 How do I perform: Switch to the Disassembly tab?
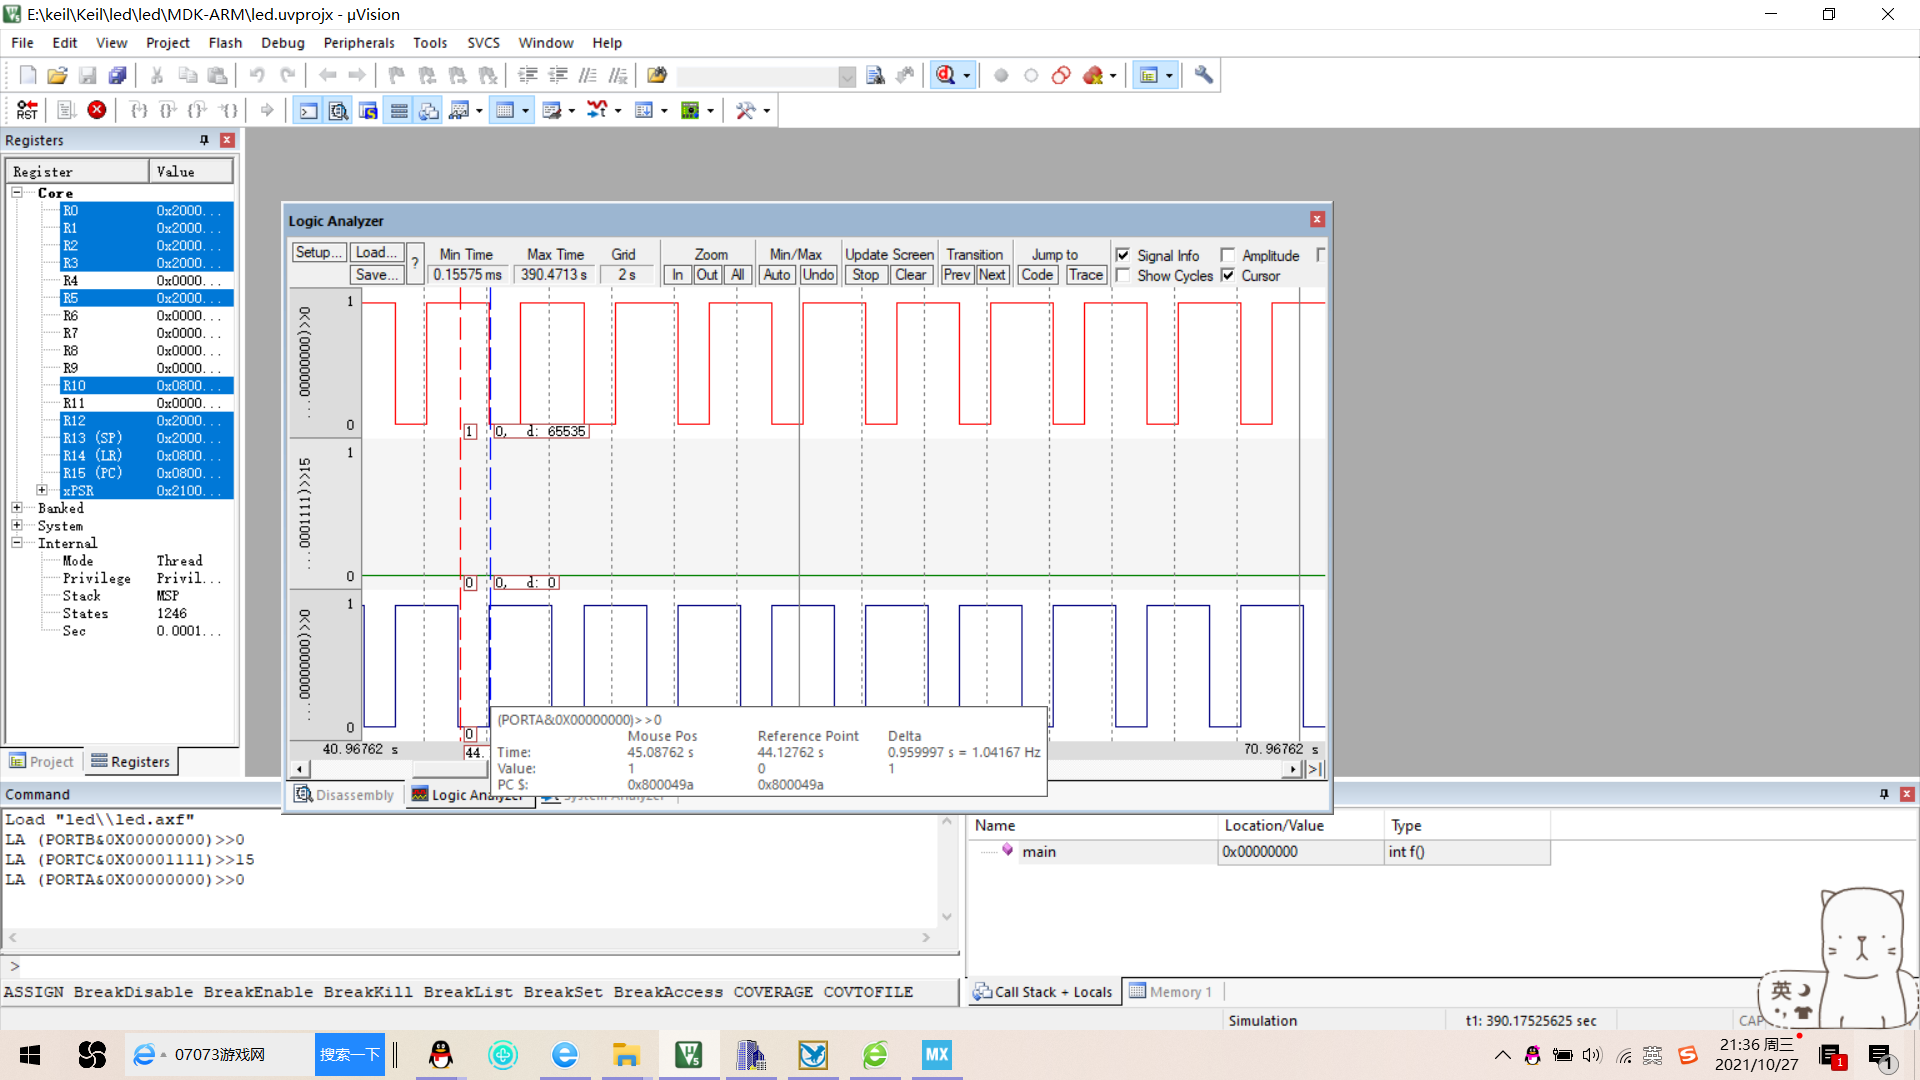pos(345,795)
